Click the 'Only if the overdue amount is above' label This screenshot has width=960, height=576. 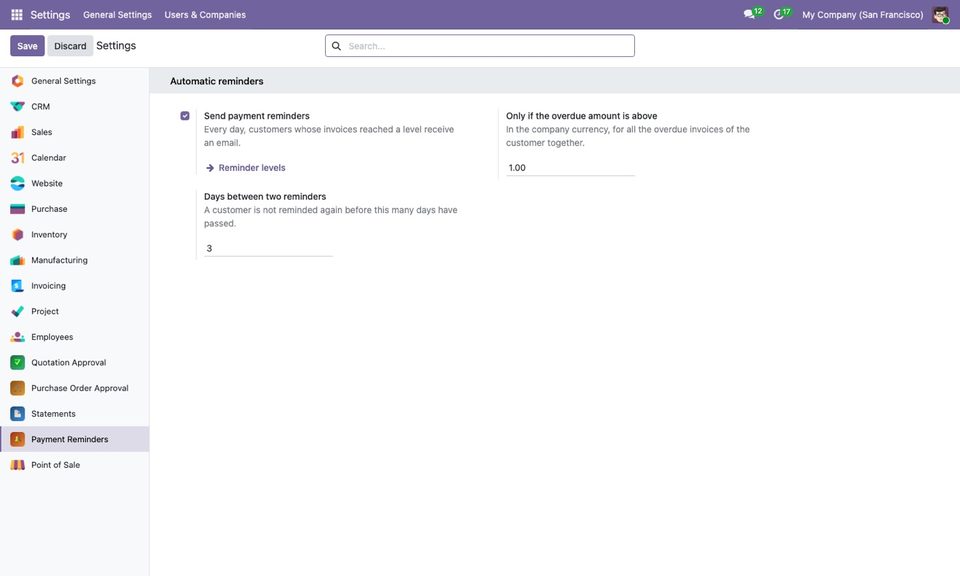tap(582, 116)
